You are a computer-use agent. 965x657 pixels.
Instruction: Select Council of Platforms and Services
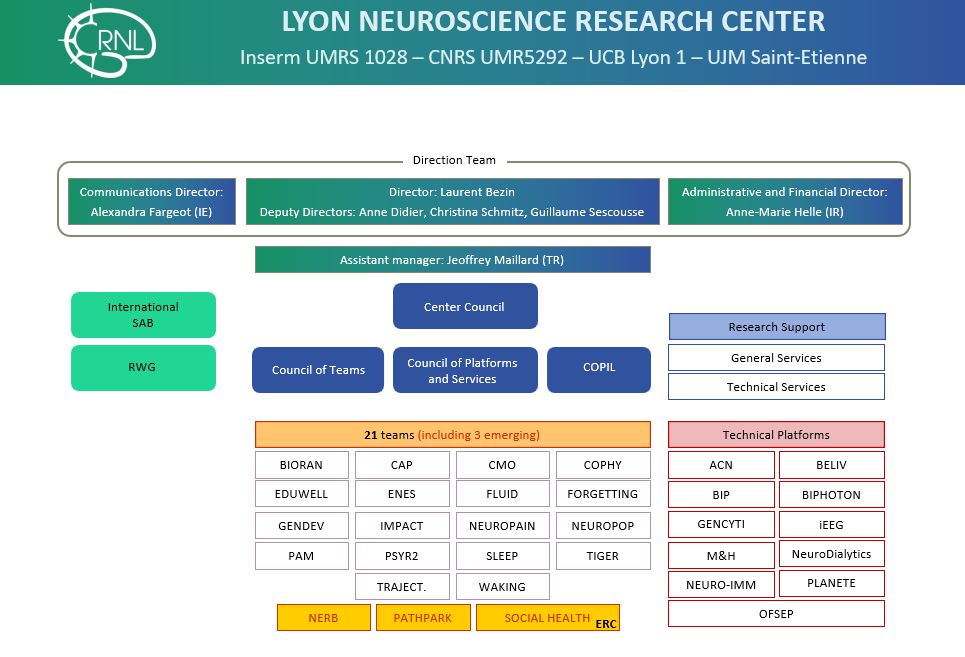465,370
